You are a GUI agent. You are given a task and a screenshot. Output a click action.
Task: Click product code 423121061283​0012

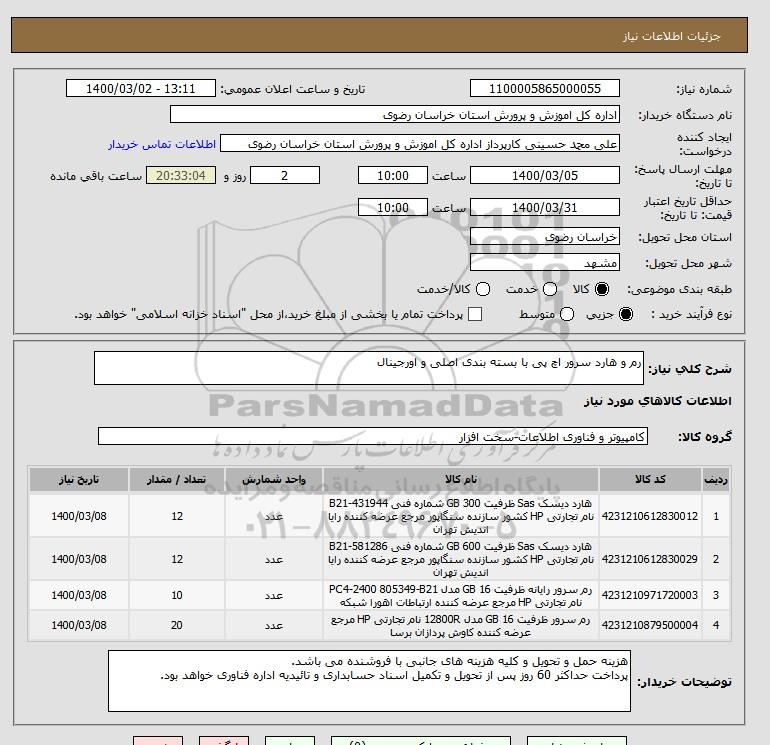[x=650, y=516]
